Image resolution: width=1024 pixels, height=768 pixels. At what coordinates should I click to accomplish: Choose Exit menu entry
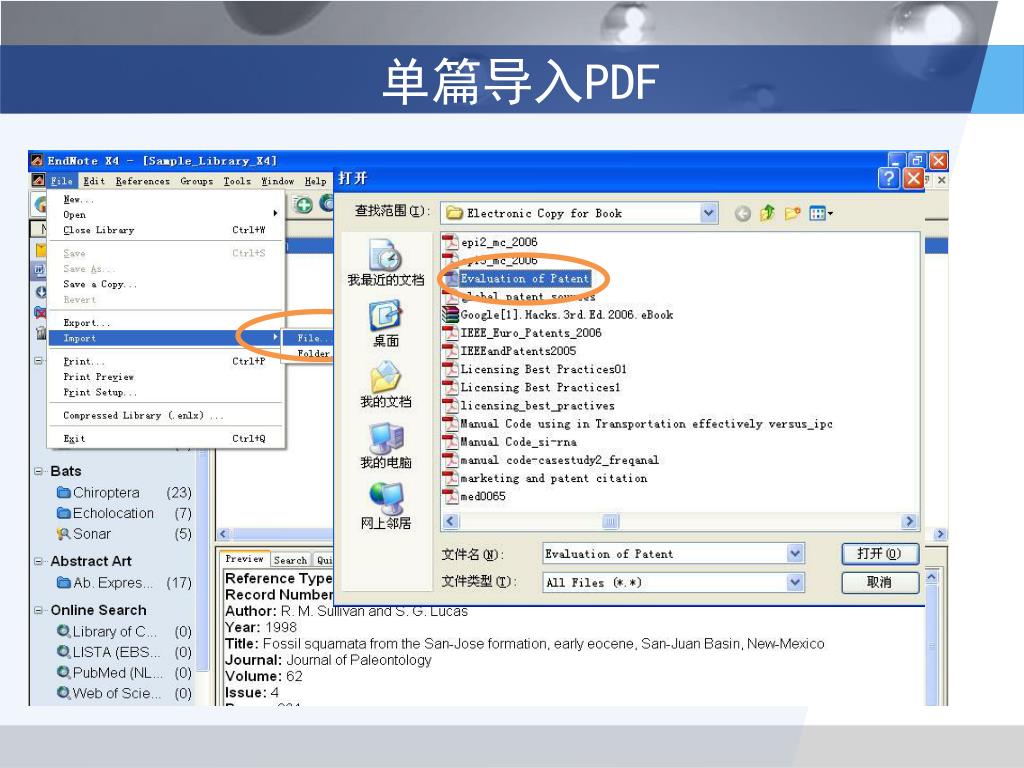point(166,438)
